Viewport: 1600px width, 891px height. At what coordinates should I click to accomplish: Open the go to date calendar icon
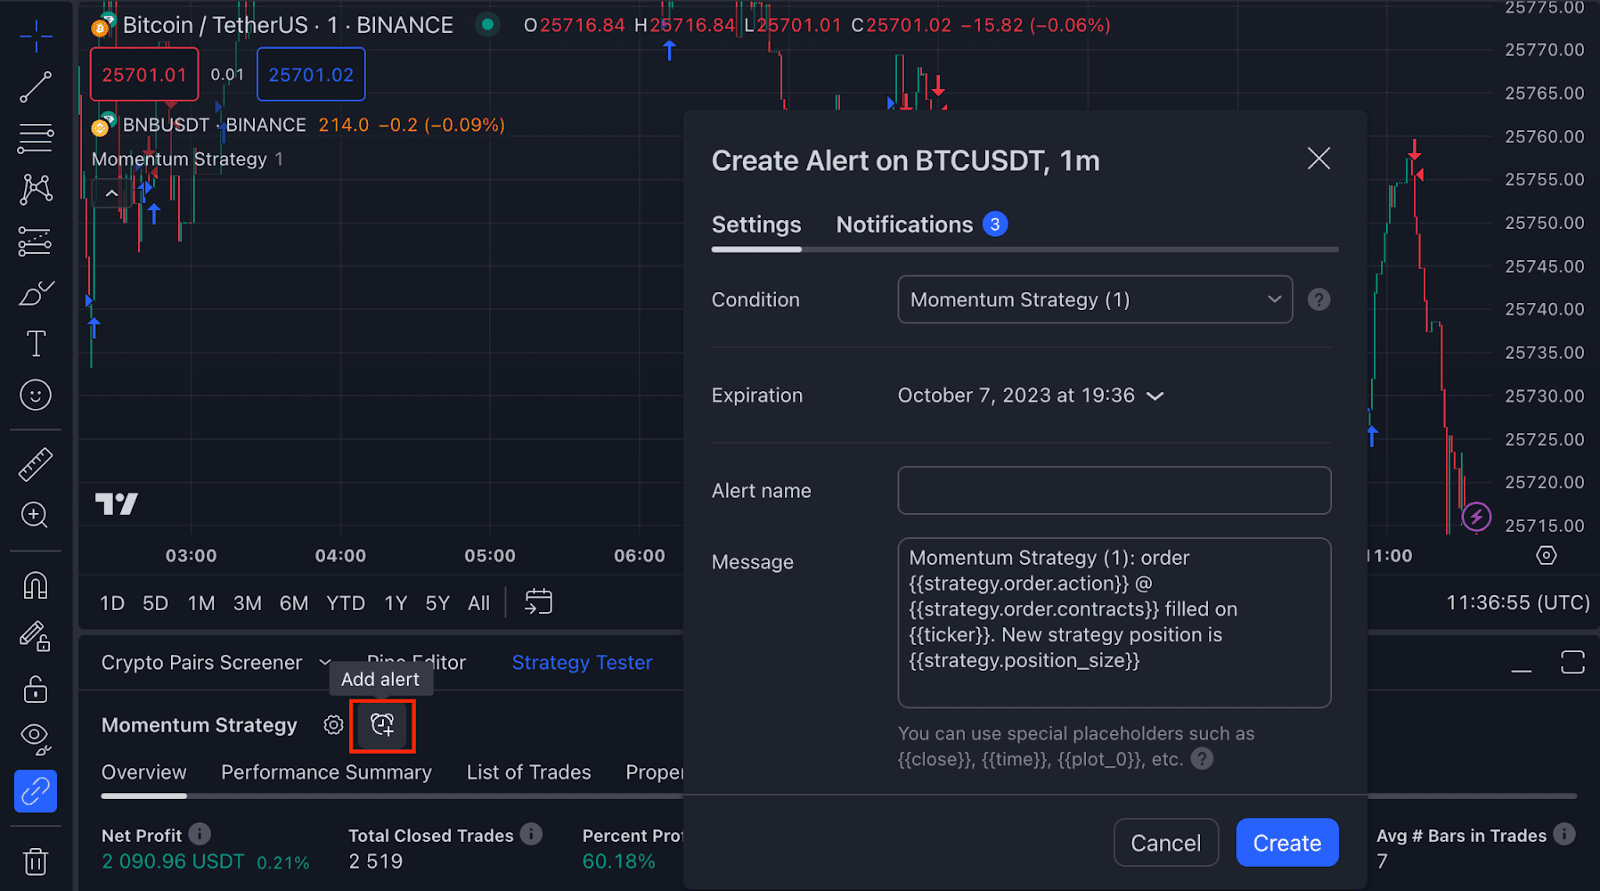click(538, 602)
